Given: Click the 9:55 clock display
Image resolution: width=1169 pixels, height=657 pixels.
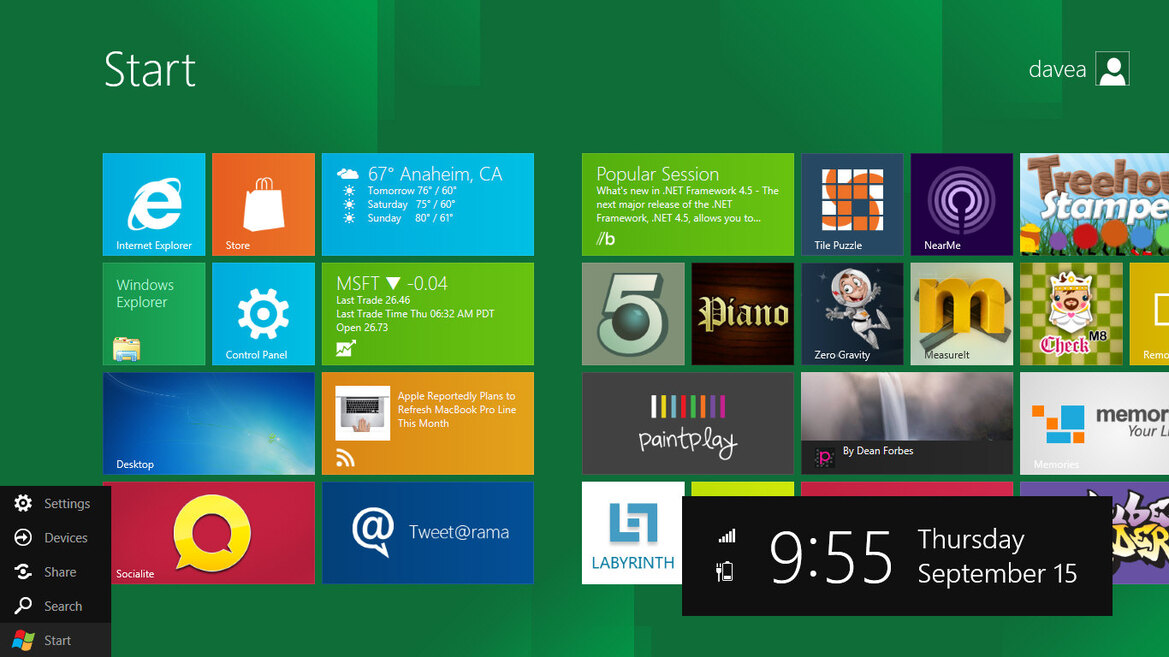Looking at the screenshot, I should [831, 557].
